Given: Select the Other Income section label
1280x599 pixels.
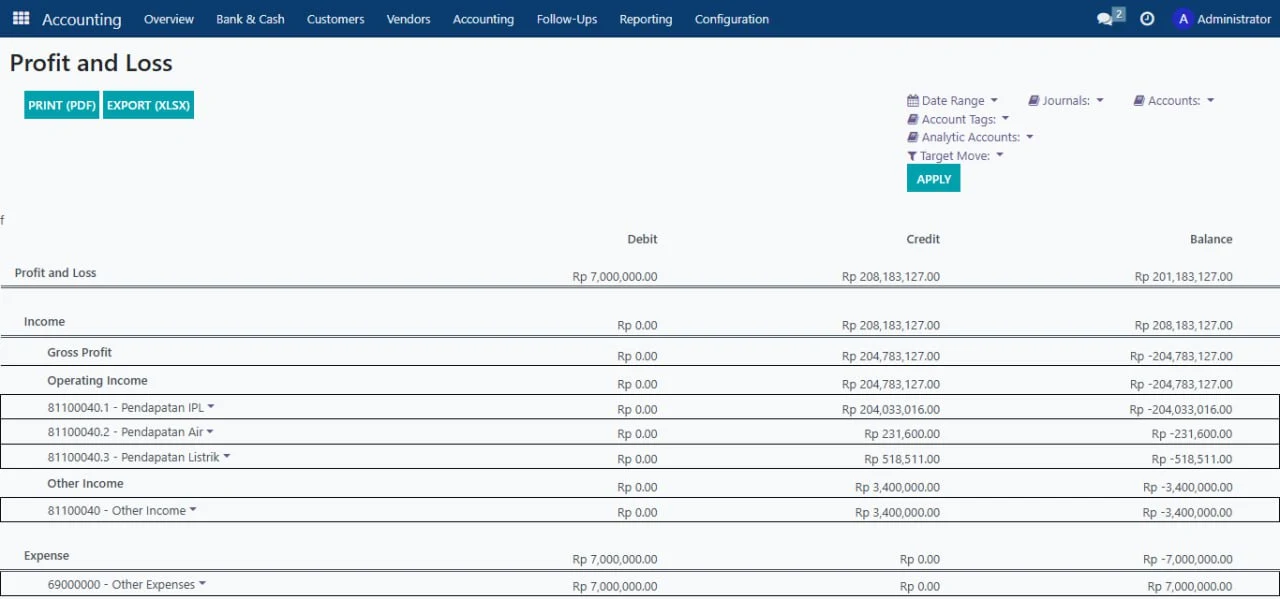Looking at the screenshot, I should 86,484.
